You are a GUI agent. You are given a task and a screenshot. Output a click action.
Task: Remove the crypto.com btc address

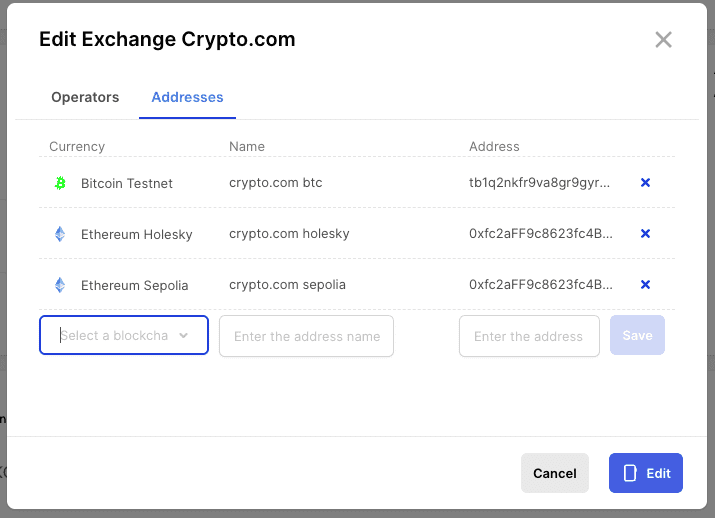coord(645,183)
